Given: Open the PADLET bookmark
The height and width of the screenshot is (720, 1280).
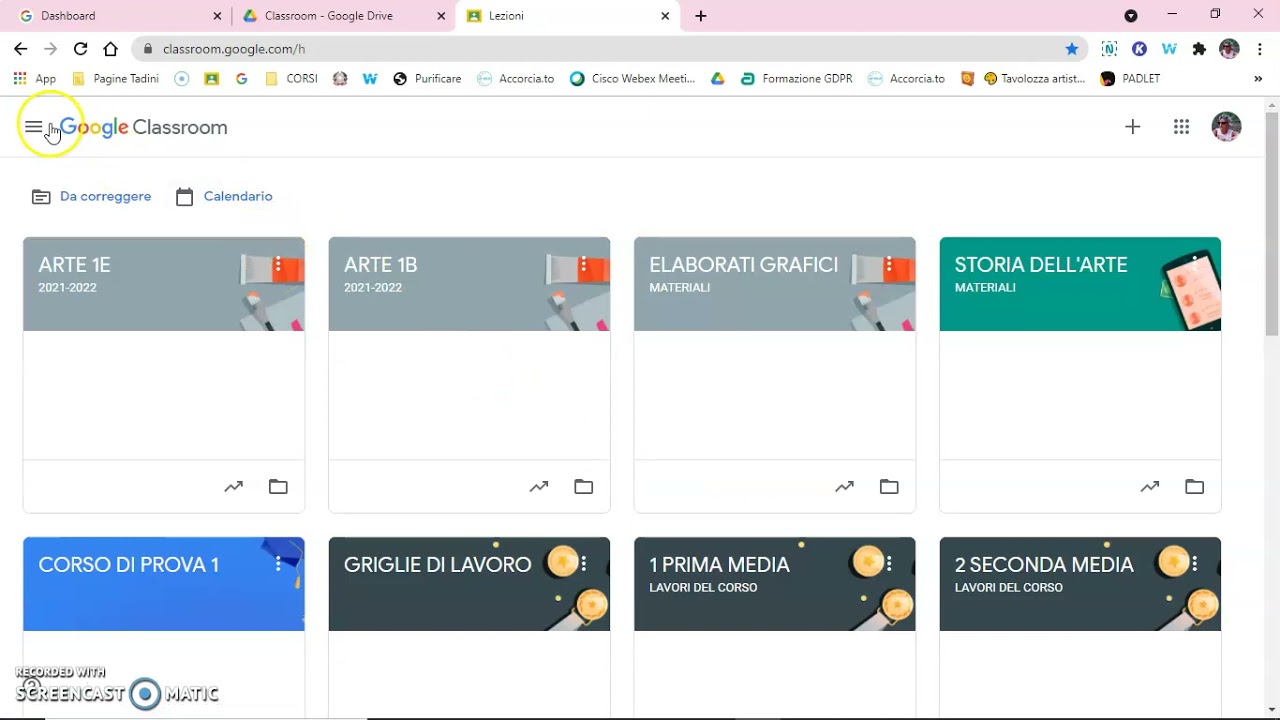Looking at the screenshot, I should (1131, 78).
